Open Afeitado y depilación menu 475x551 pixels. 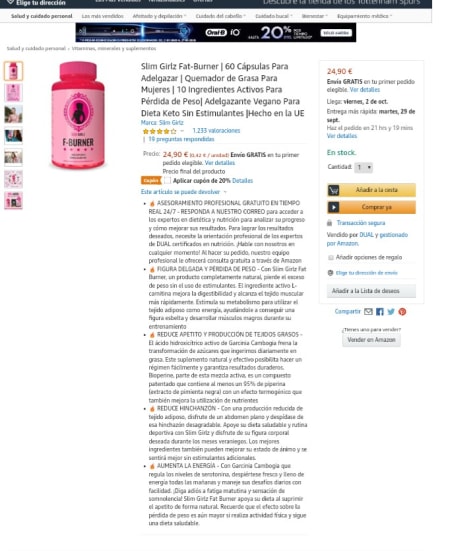[x=159, y=16]
